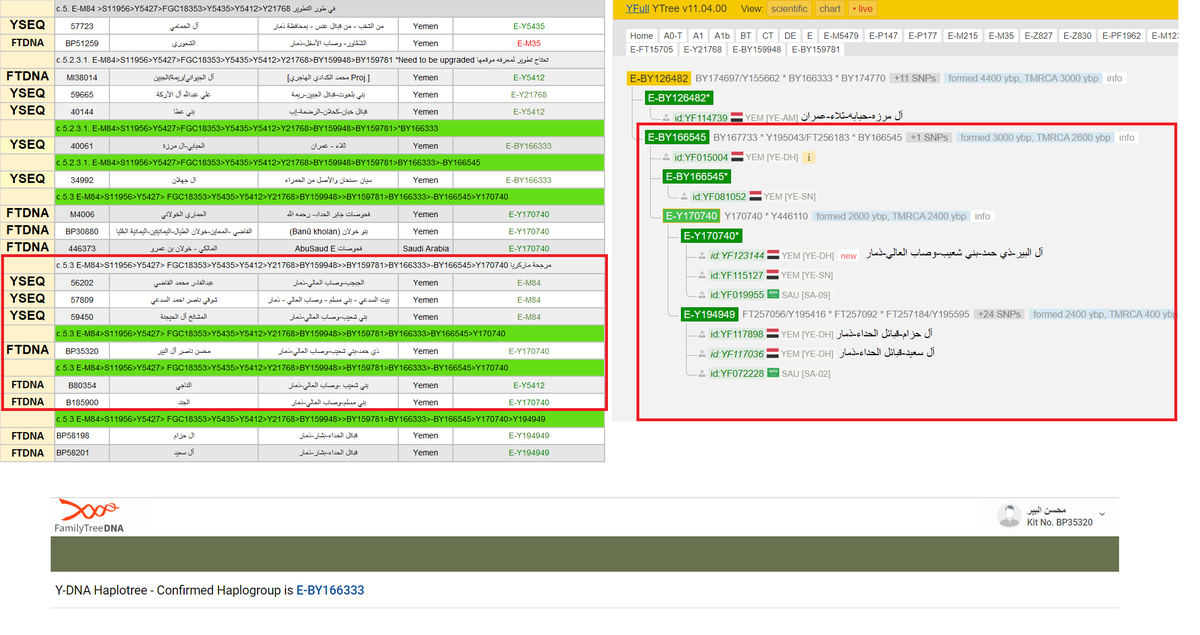This screenshot has width=1200, height=635.
Task: Select the E-Z827 breadcrumb tab
Action: tap(1038, 35)
